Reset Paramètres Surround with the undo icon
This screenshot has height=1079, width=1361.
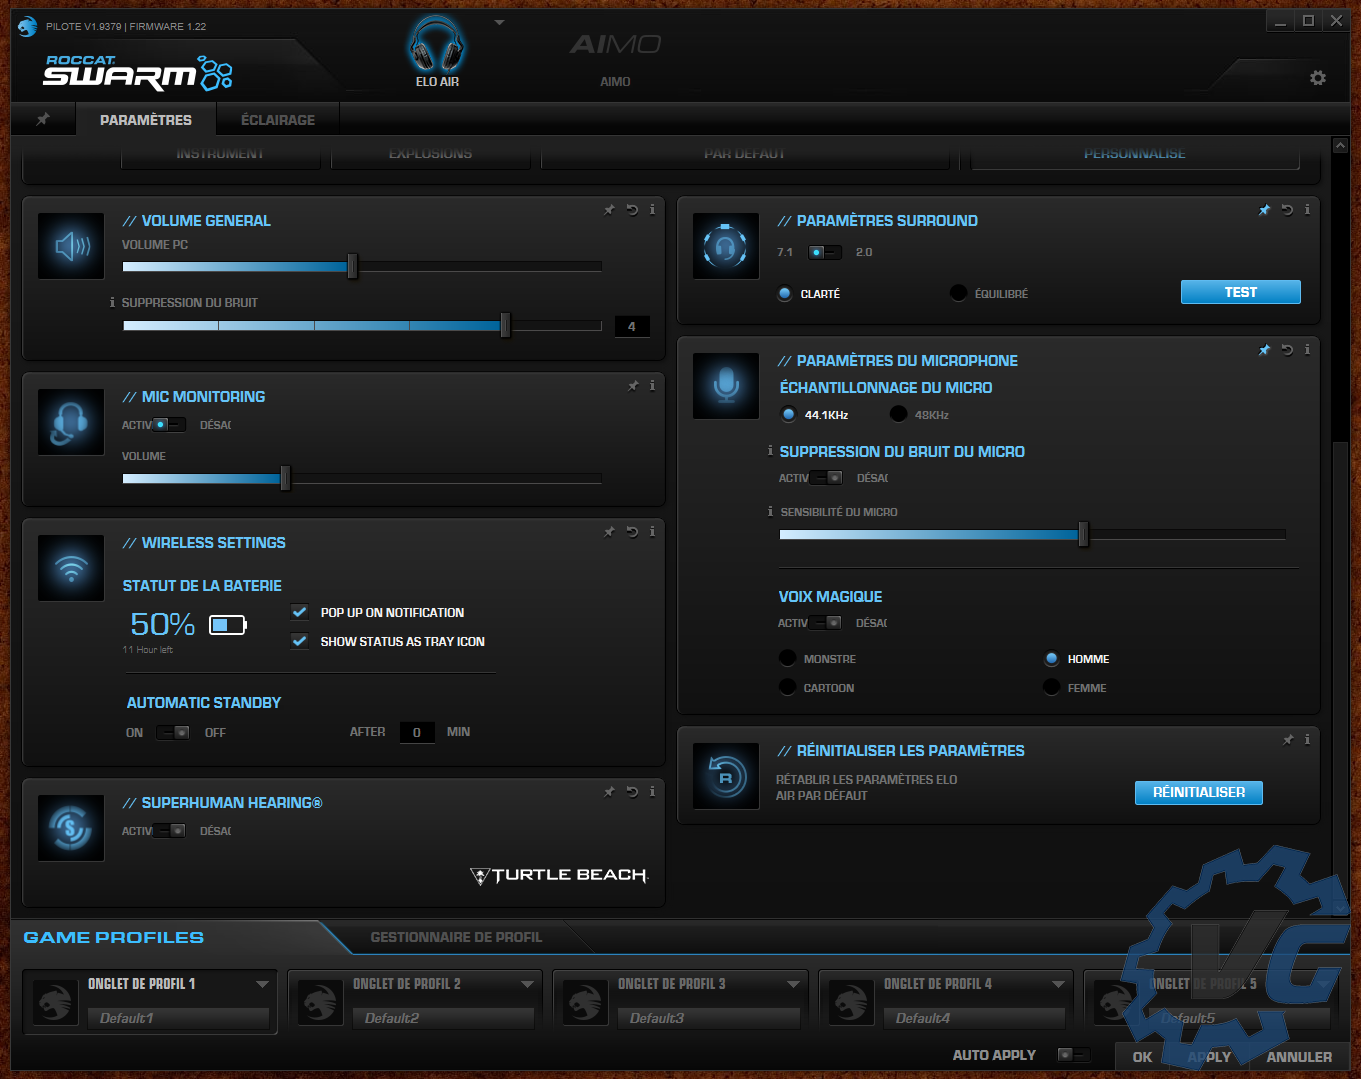click(1287, 210)
